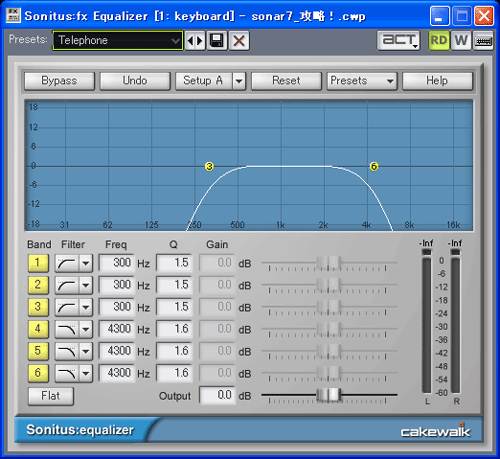Click band 6 Q field 1.6
The height and width of the screenshot is (459, 500).
pos(174,373)
